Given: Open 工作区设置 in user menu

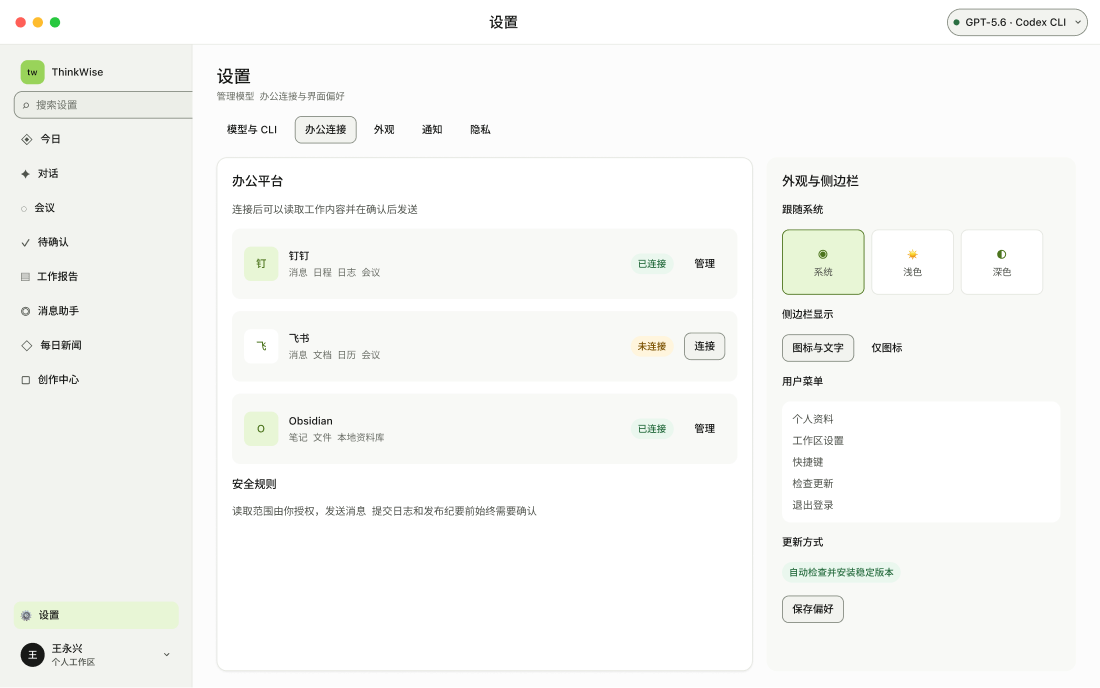Looking at the screenshot, I should (817, 441).
